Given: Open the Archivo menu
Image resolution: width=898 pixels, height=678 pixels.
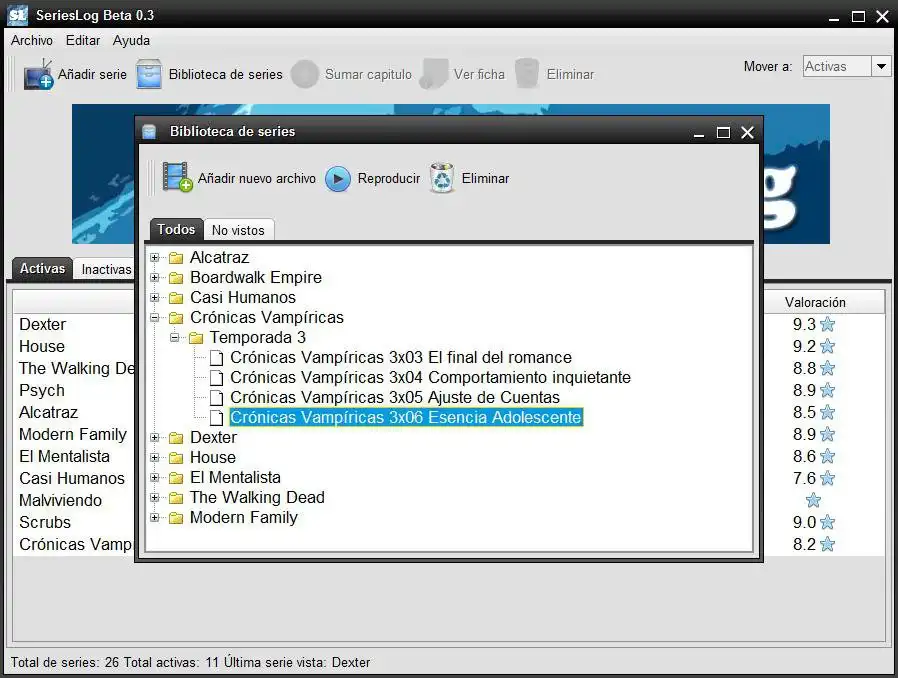Looking at the screenshot, I should tap(31, 41).
